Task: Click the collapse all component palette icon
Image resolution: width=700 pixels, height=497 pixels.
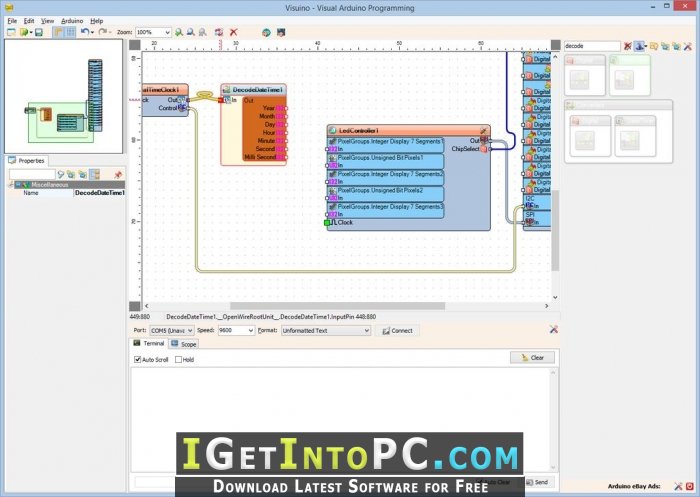Action: [x=676, y=46]
